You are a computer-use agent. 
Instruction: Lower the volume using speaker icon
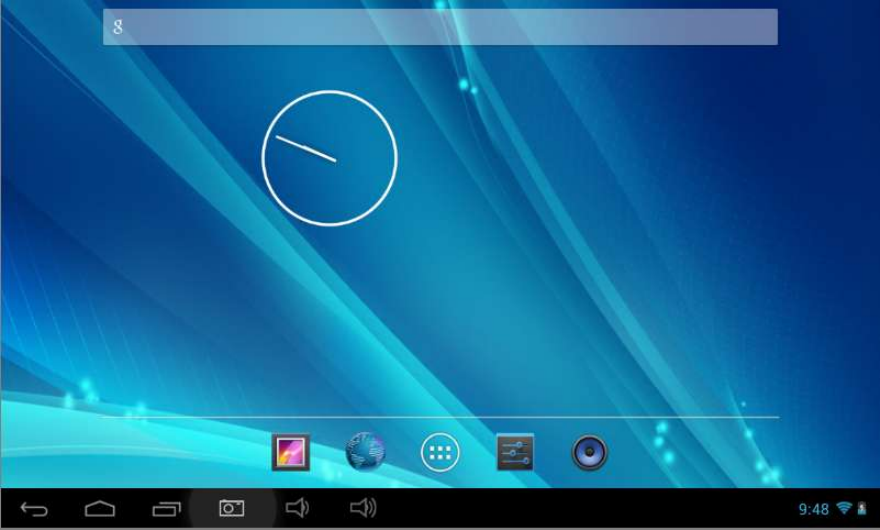click(x=297, y=508)
